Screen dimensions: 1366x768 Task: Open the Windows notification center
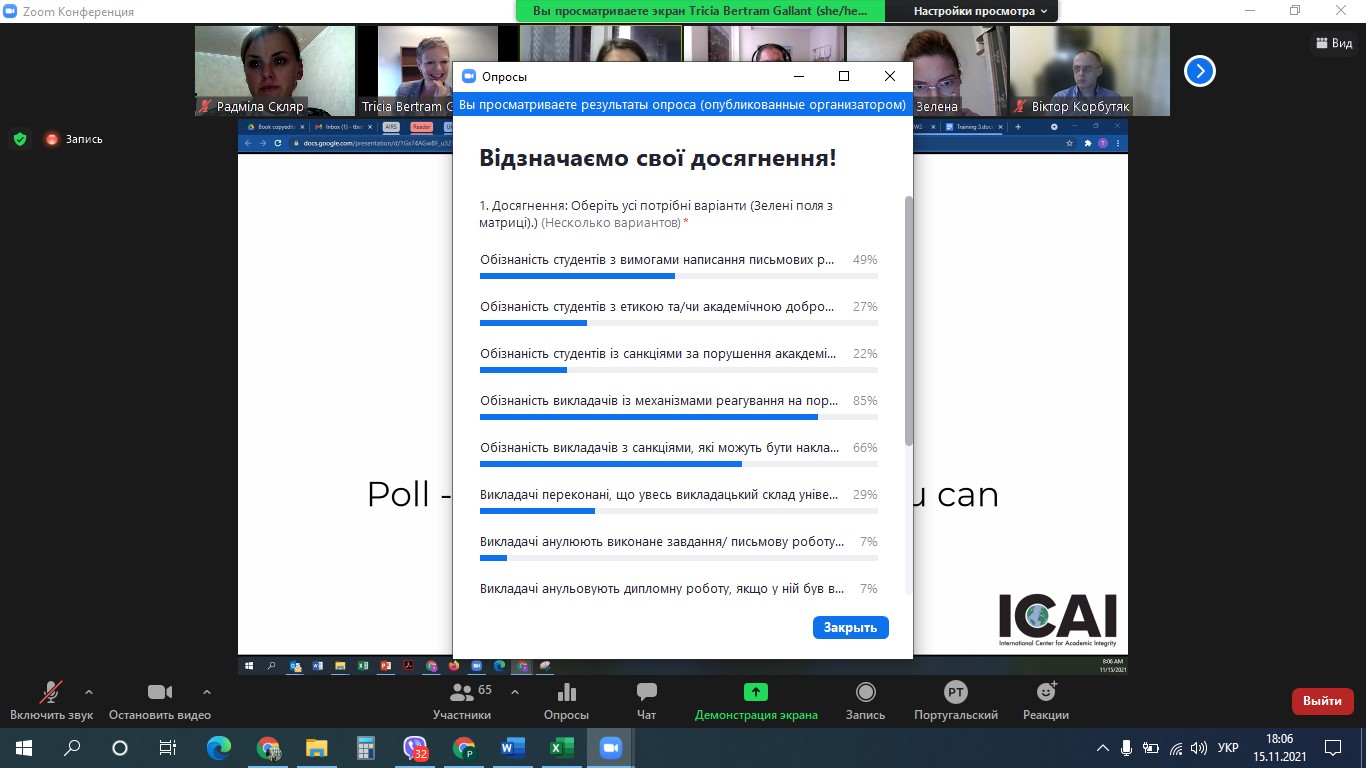[1332, 747]
